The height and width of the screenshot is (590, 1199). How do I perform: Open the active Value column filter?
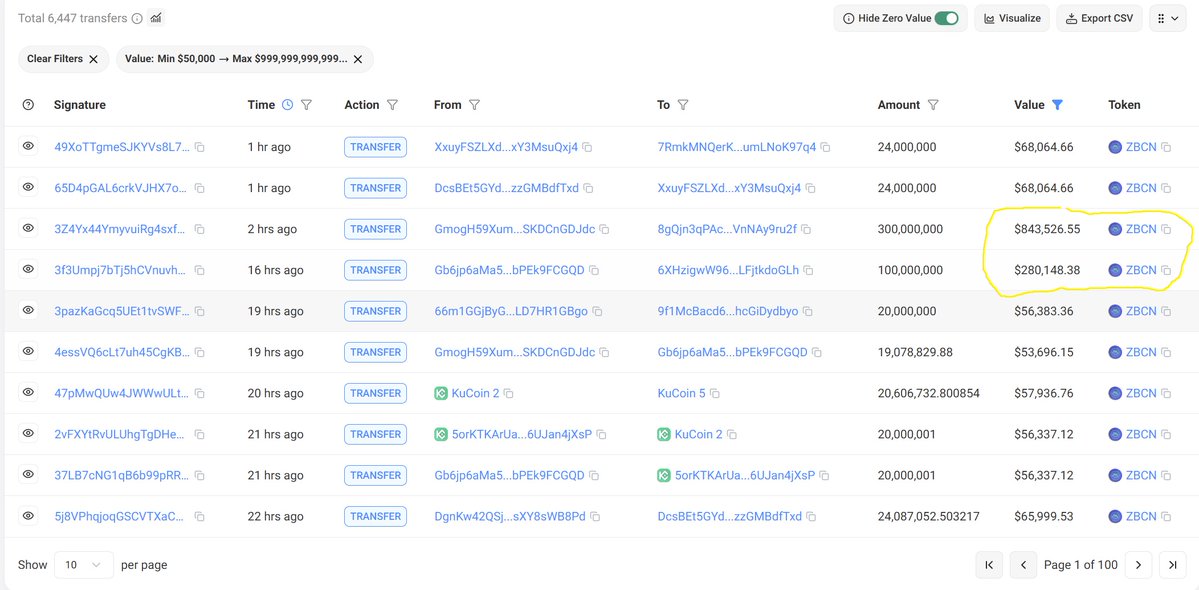click(1058, 105)
